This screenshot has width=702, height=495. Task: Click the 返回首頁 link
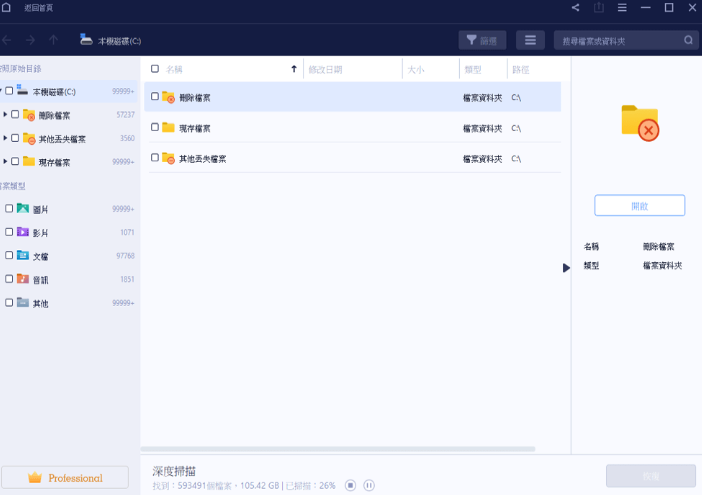(39, 8)
